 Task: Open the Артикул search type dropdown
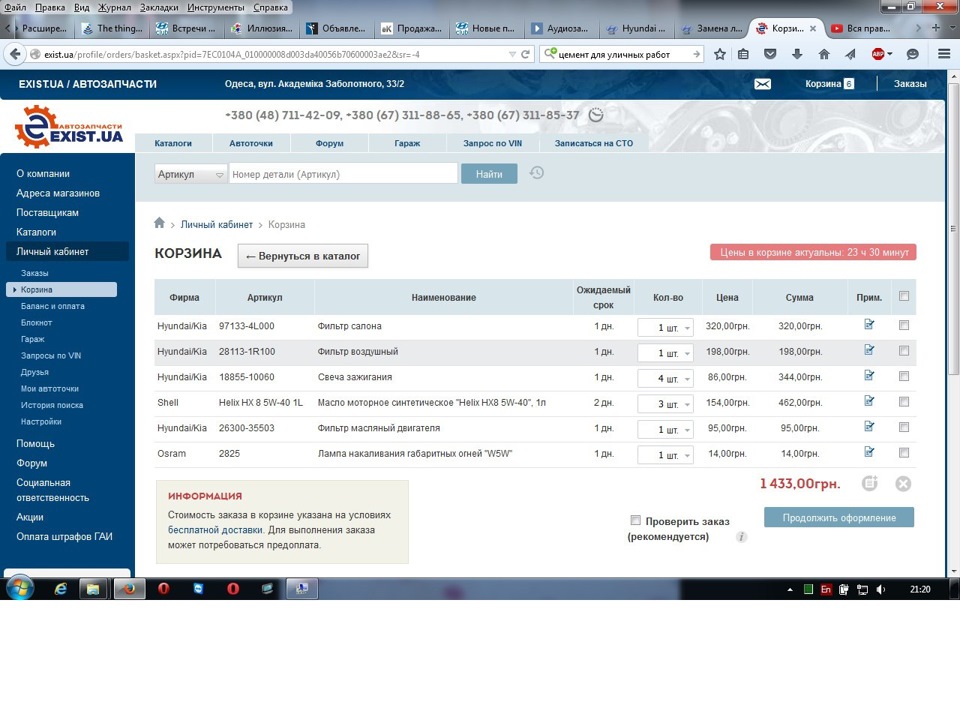click(x=190, y=174)
